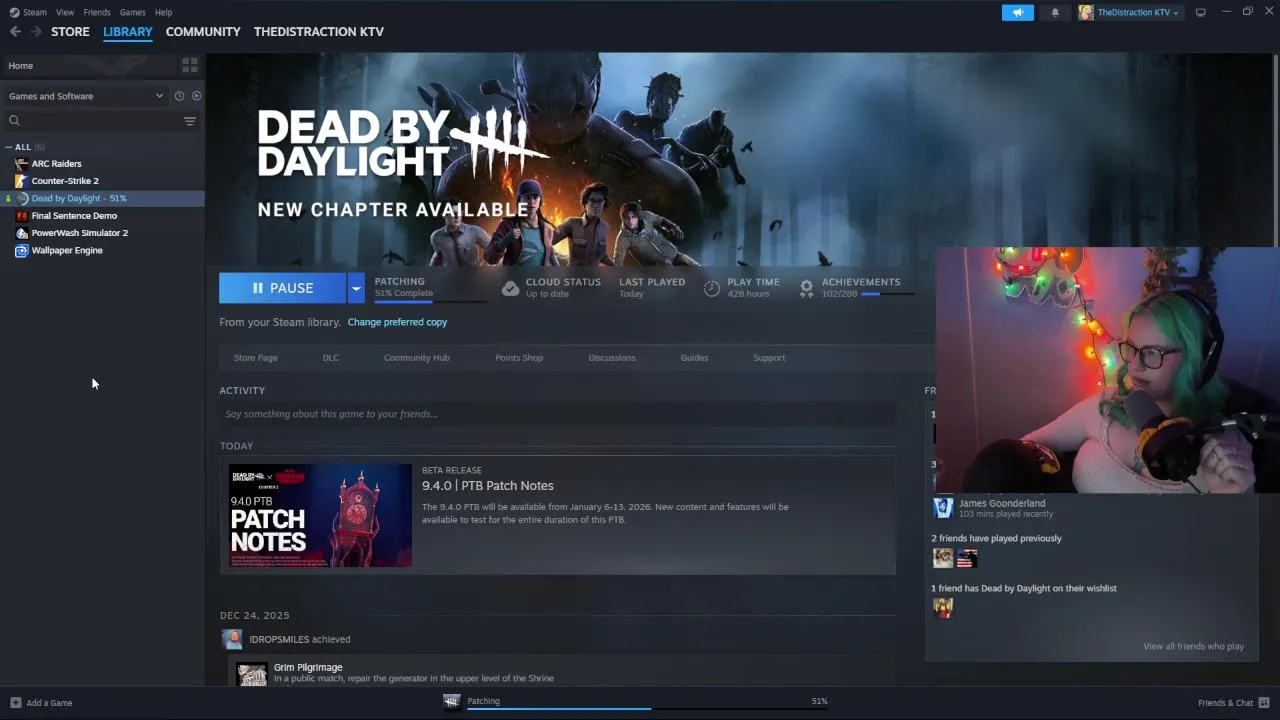Open the bottom Patching downloads bar
This screenshot has height=720, width=1280.
point(636,702)
